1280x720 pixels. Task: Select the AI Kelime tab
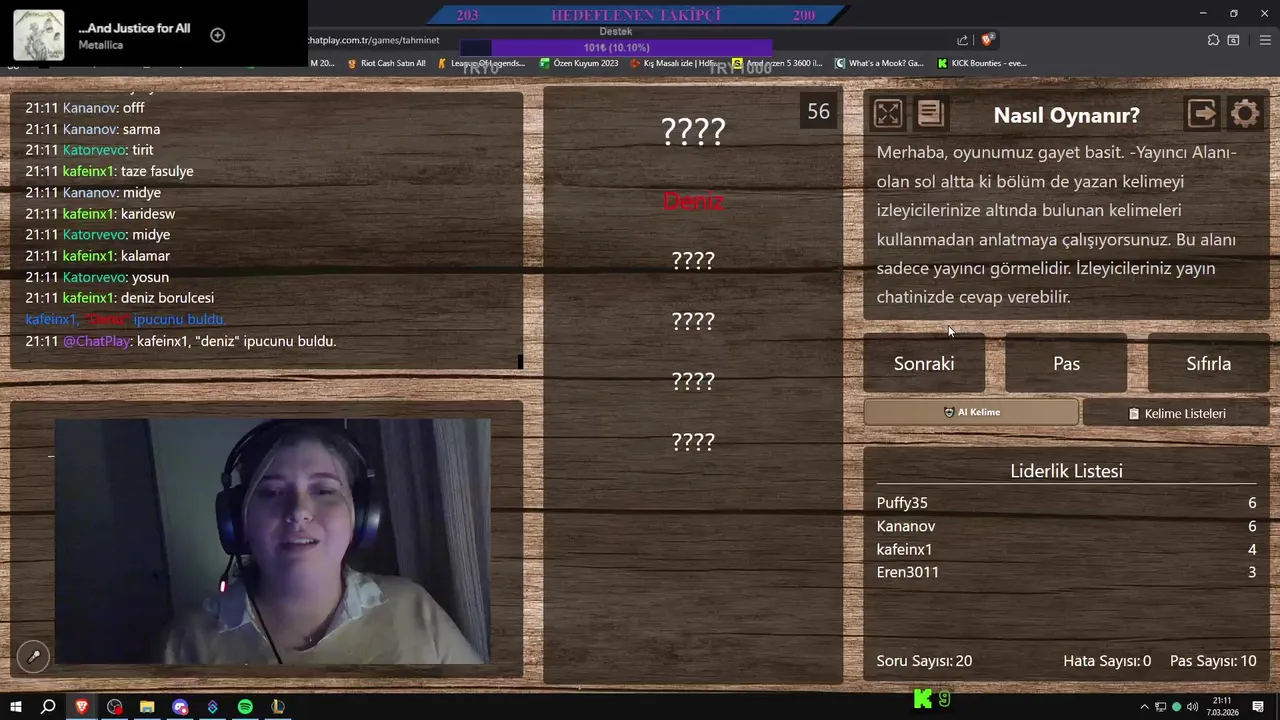pos(971,412)
